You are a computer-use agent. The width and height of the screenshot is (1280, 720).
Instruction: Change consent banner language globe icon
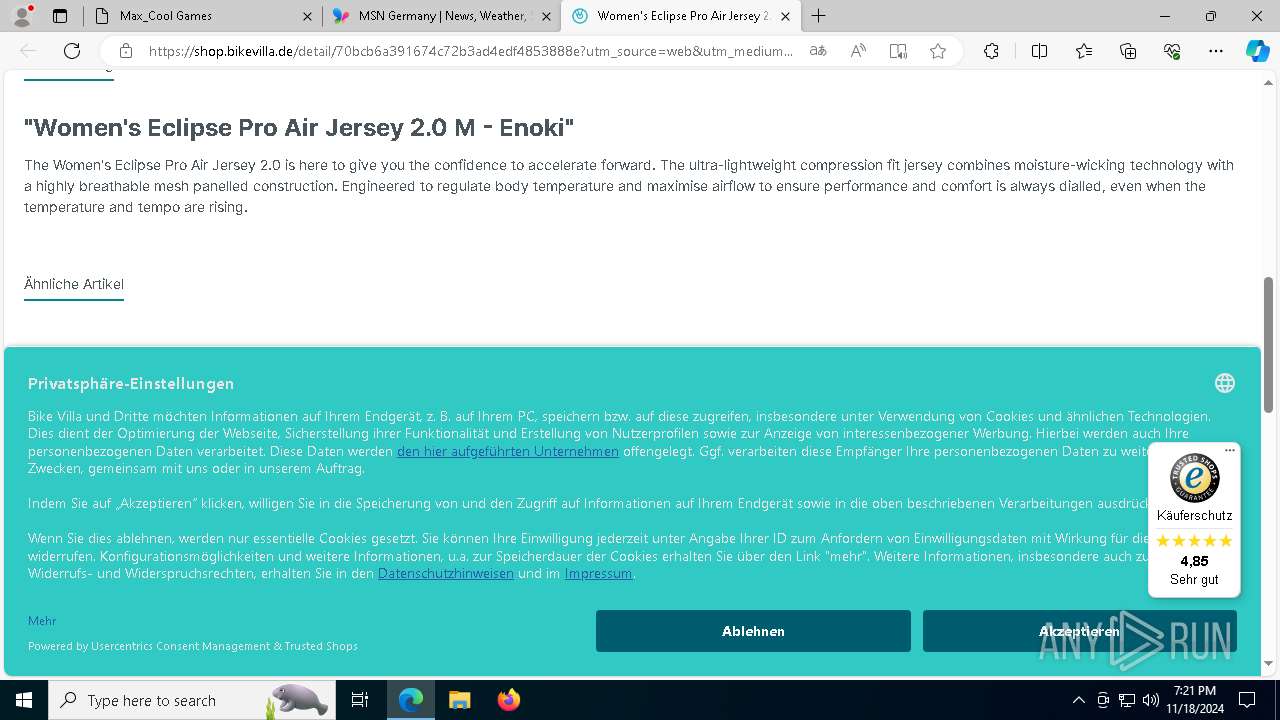pos(1225,383)
